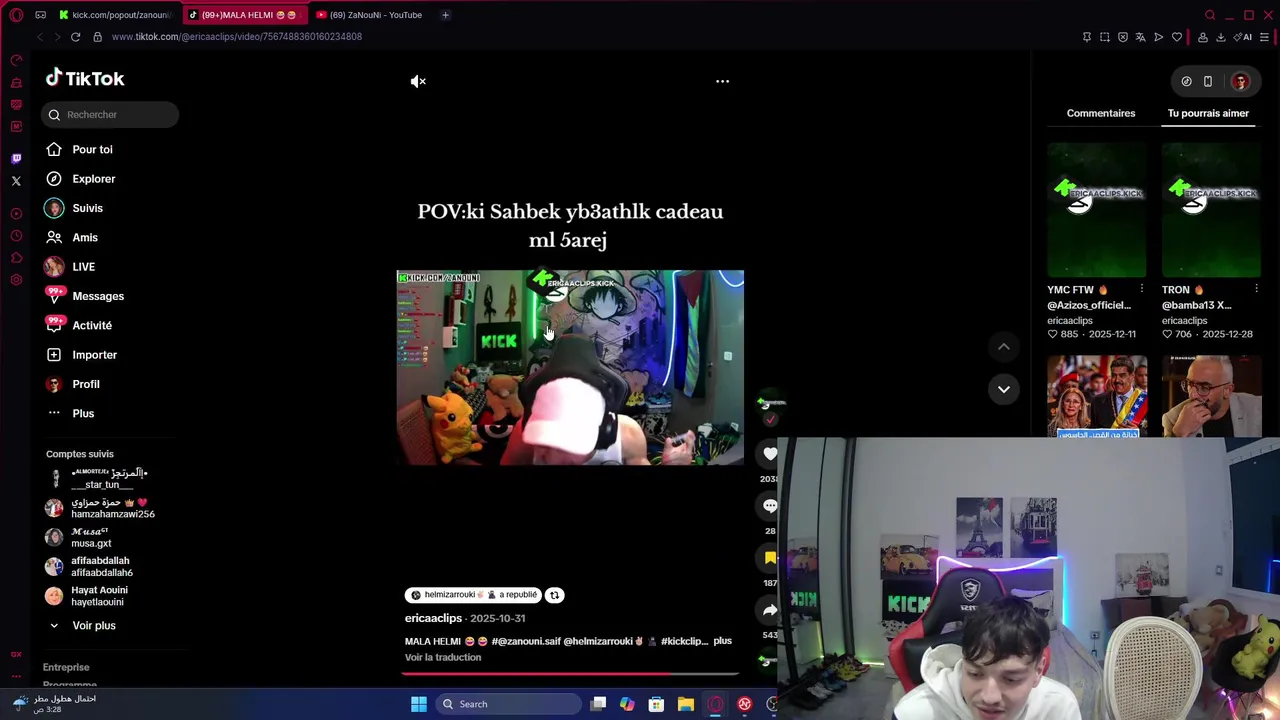The height and width of the screenshot is (720, 1280).
Task: Click the repost icon beside republié label
Action: [x=554, y=595]
